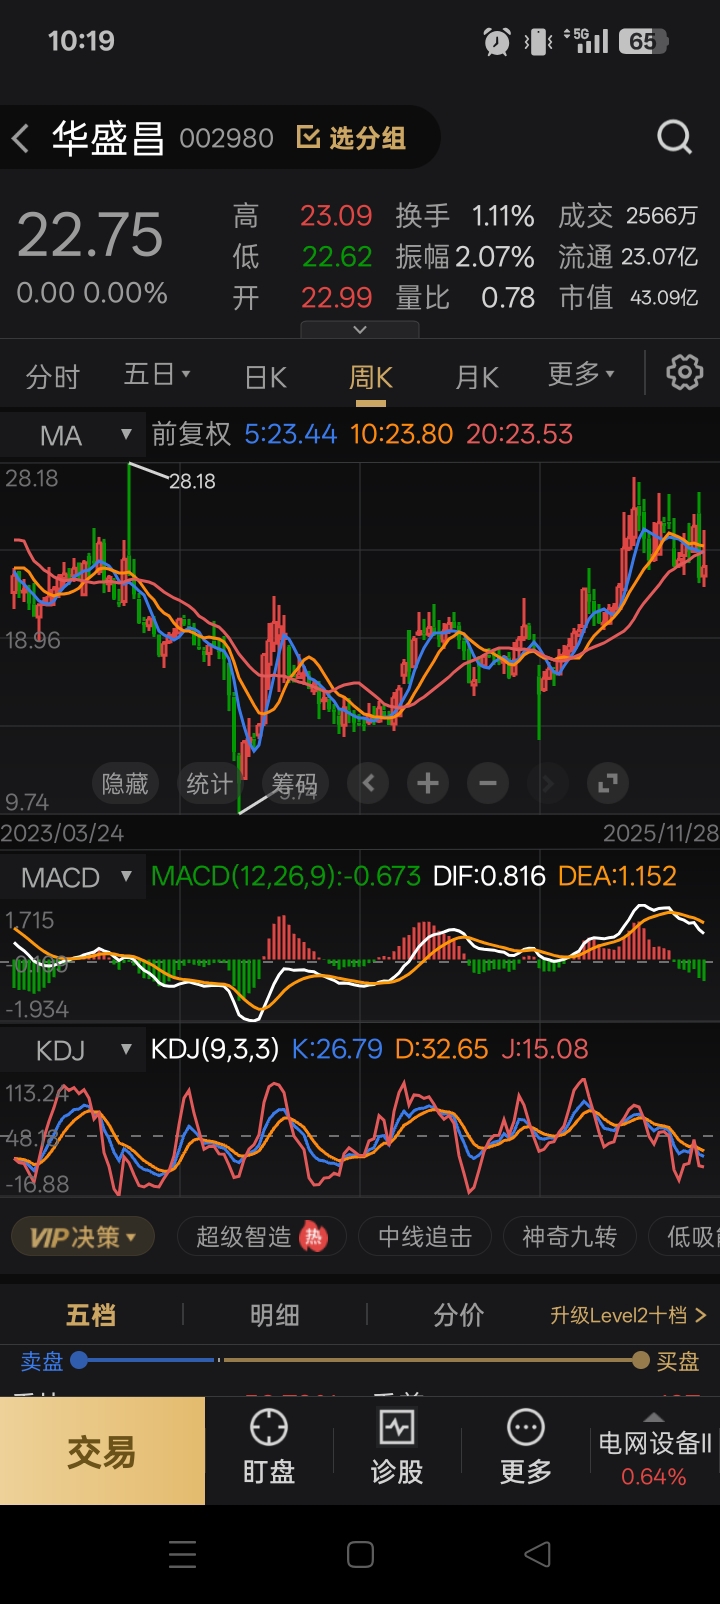Tap 买盘 slider endpoint
Image resolution: width=720 pixels, height=1604 pixels.
(x=641, y=1360)
